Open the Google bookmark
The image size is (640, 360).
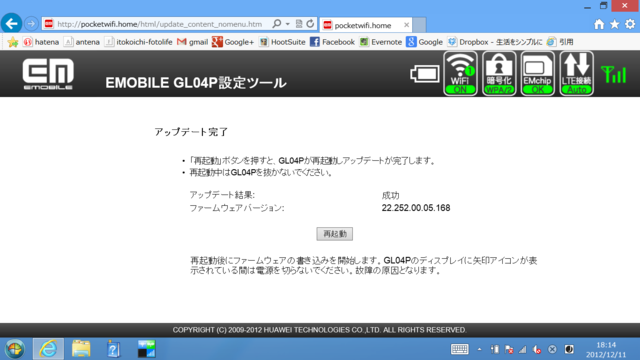click(x=424, y=42)
